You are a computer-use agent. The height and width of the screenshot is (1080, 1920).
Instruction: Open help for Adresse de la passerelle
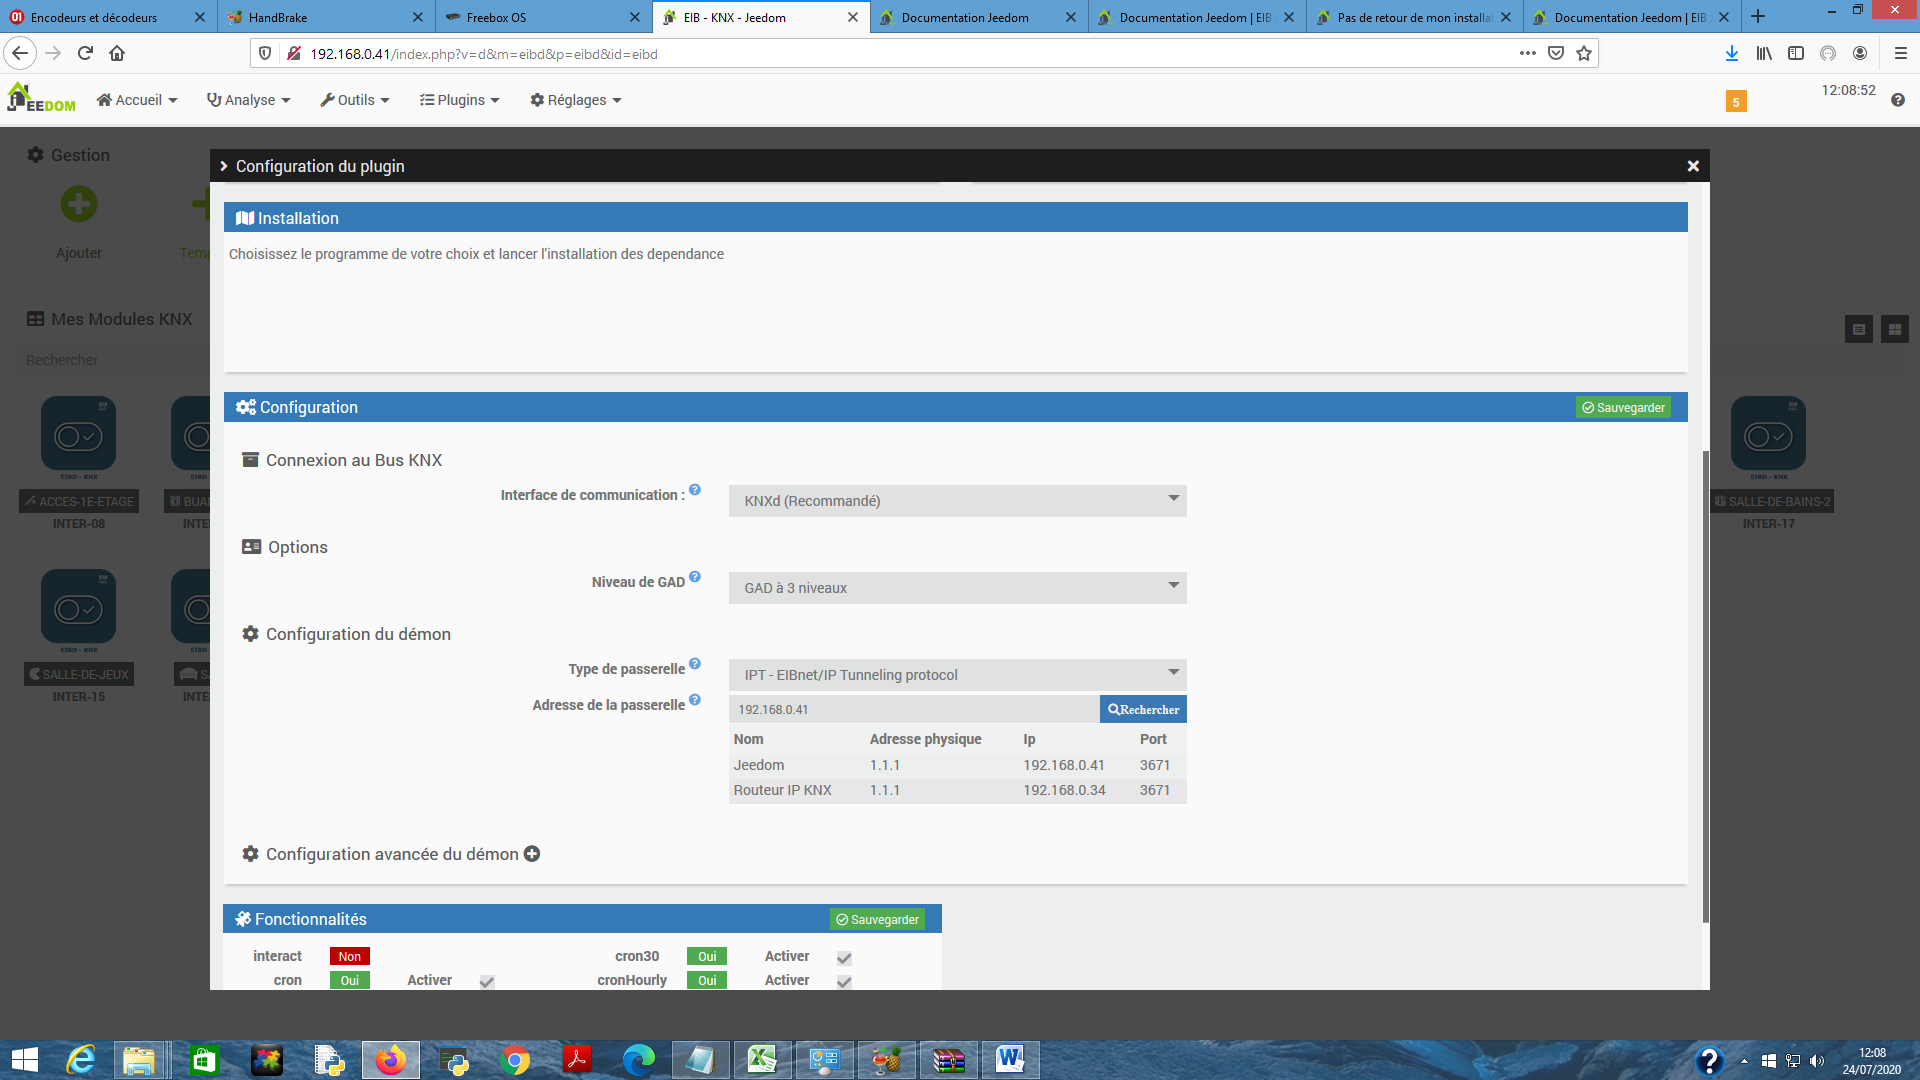[x=695, y=700]
